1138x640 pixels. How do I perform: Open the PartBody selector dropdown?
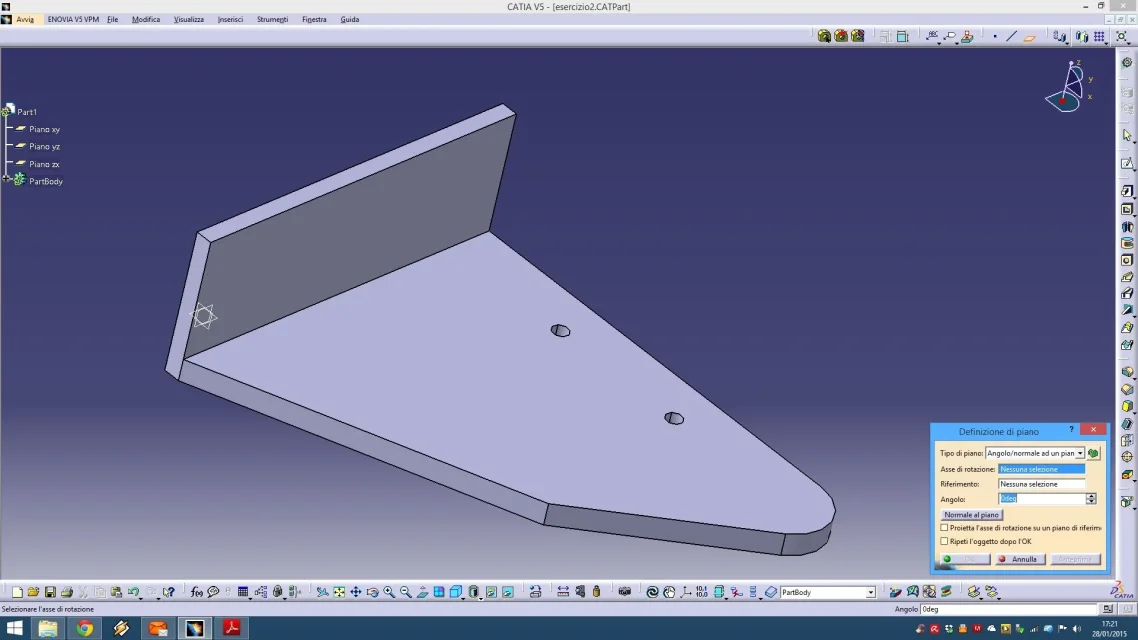point(871,593)
